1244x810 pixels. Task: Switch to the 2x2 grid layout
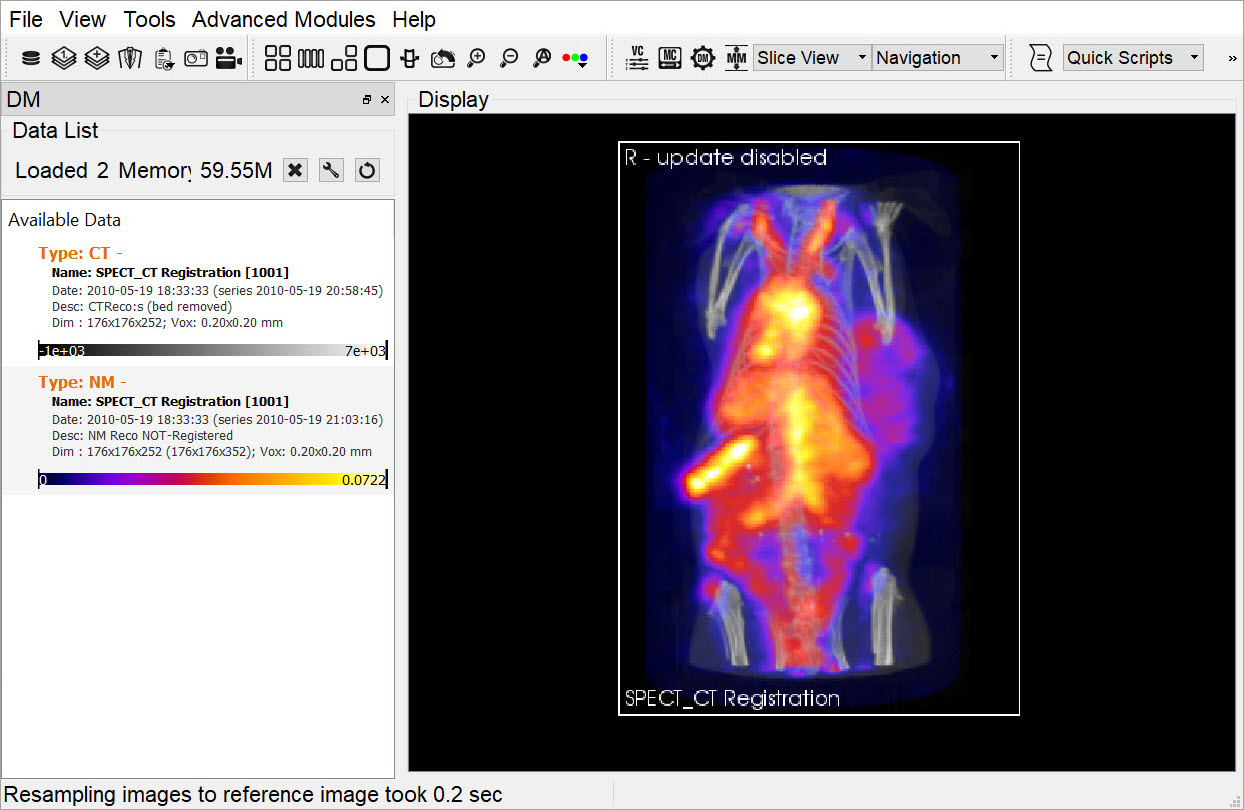click(x=278, y=58)
